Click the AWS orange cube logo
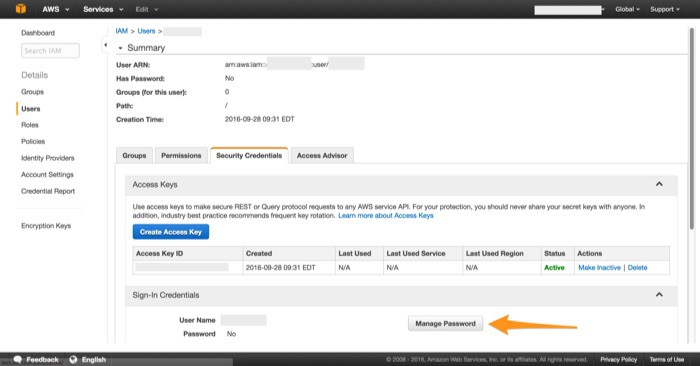 (21, 9)
